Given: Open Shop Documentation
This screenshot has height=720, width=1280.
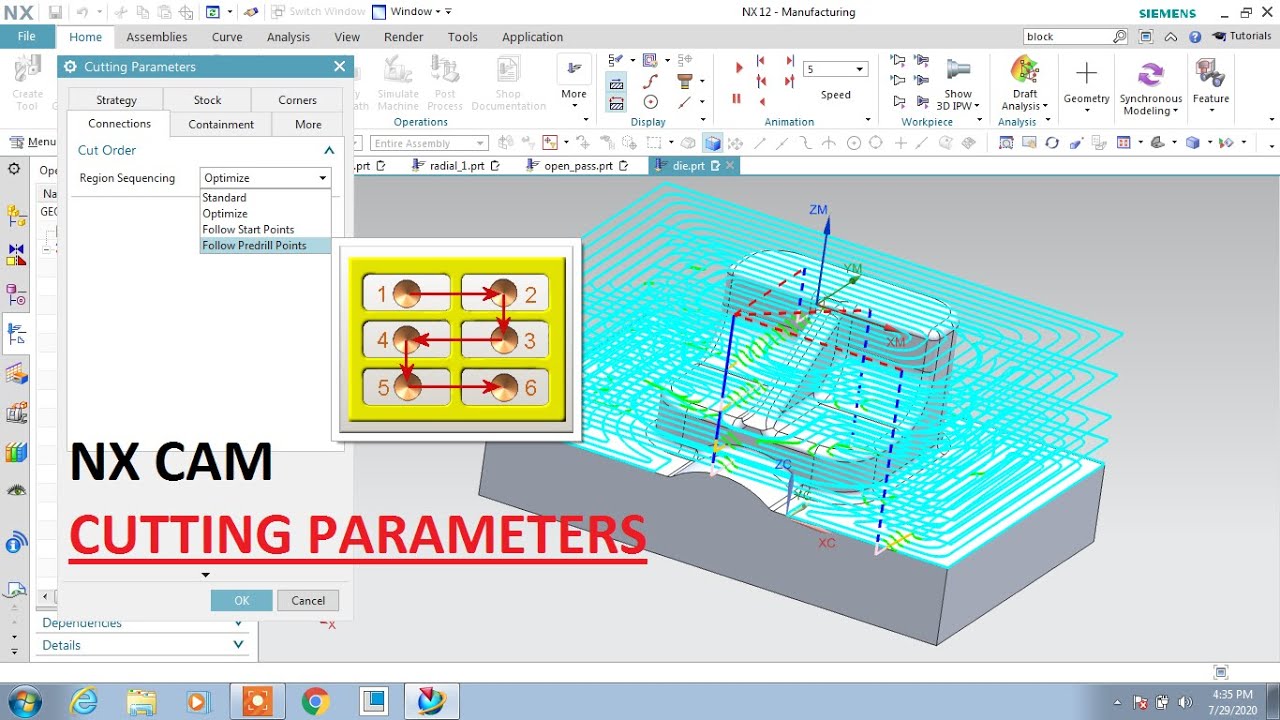Looking at the screenshot, I should [x=508, y=84].
